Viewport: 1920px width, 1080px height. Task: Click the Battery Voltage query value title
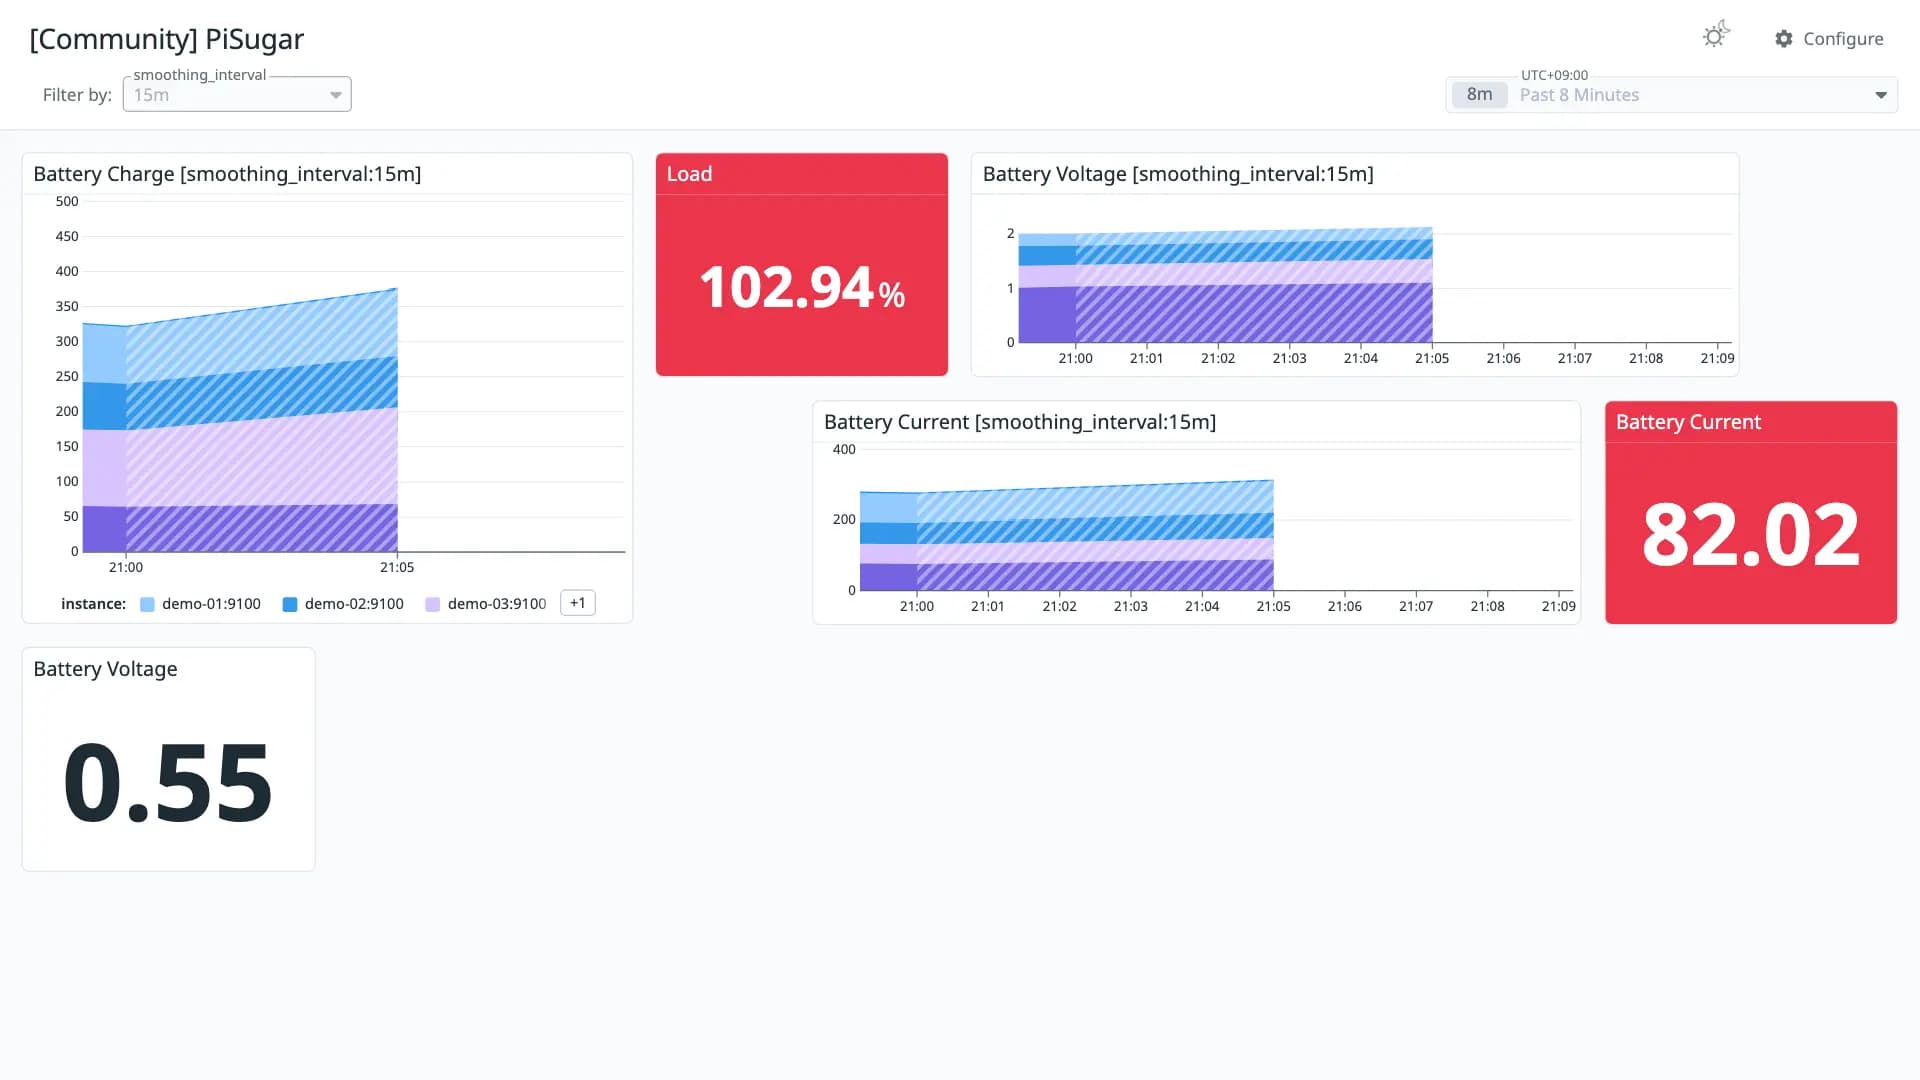click(x=105, y=669)
